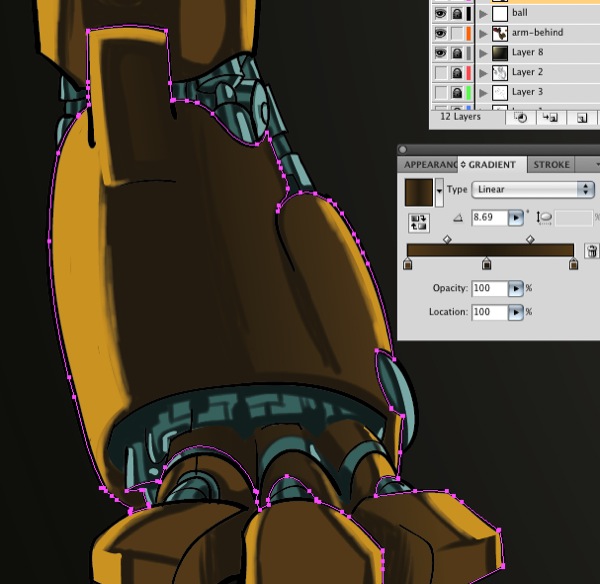Expand the arm-behind layer contents
Screen dimensions: 600x584
pos(483,33)
